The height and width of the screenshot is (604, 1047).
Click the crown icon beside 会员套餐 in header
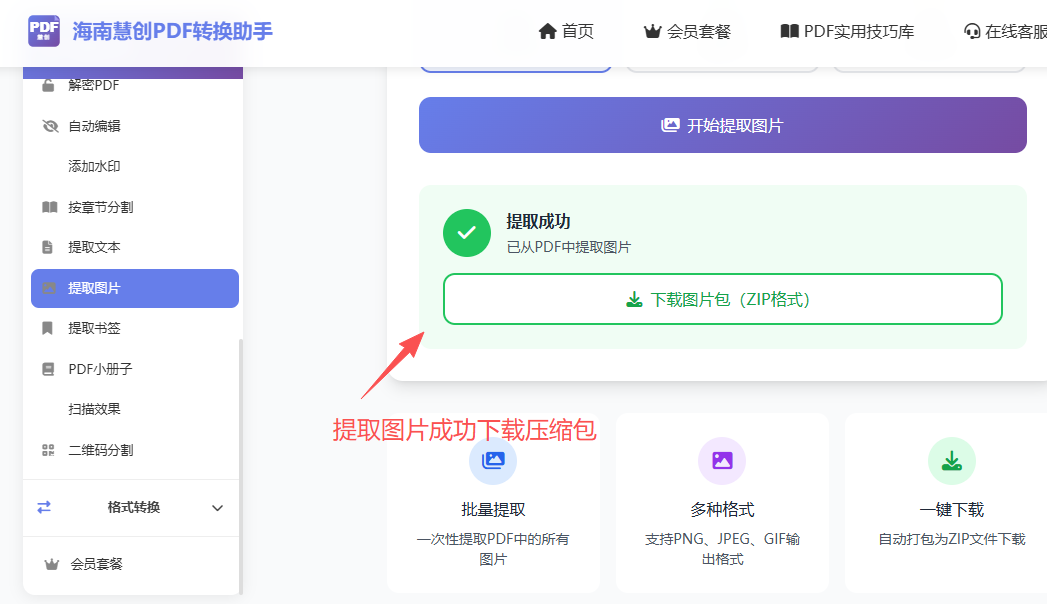pyautogui.click(x=652, y=31)
